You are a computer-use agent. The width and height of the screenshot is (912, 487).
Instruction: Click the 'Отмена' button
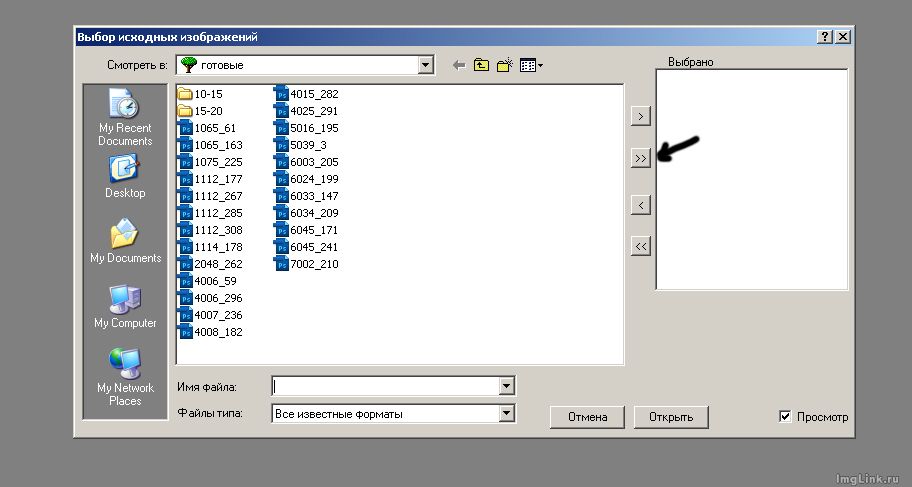click(x=587, y=417)
